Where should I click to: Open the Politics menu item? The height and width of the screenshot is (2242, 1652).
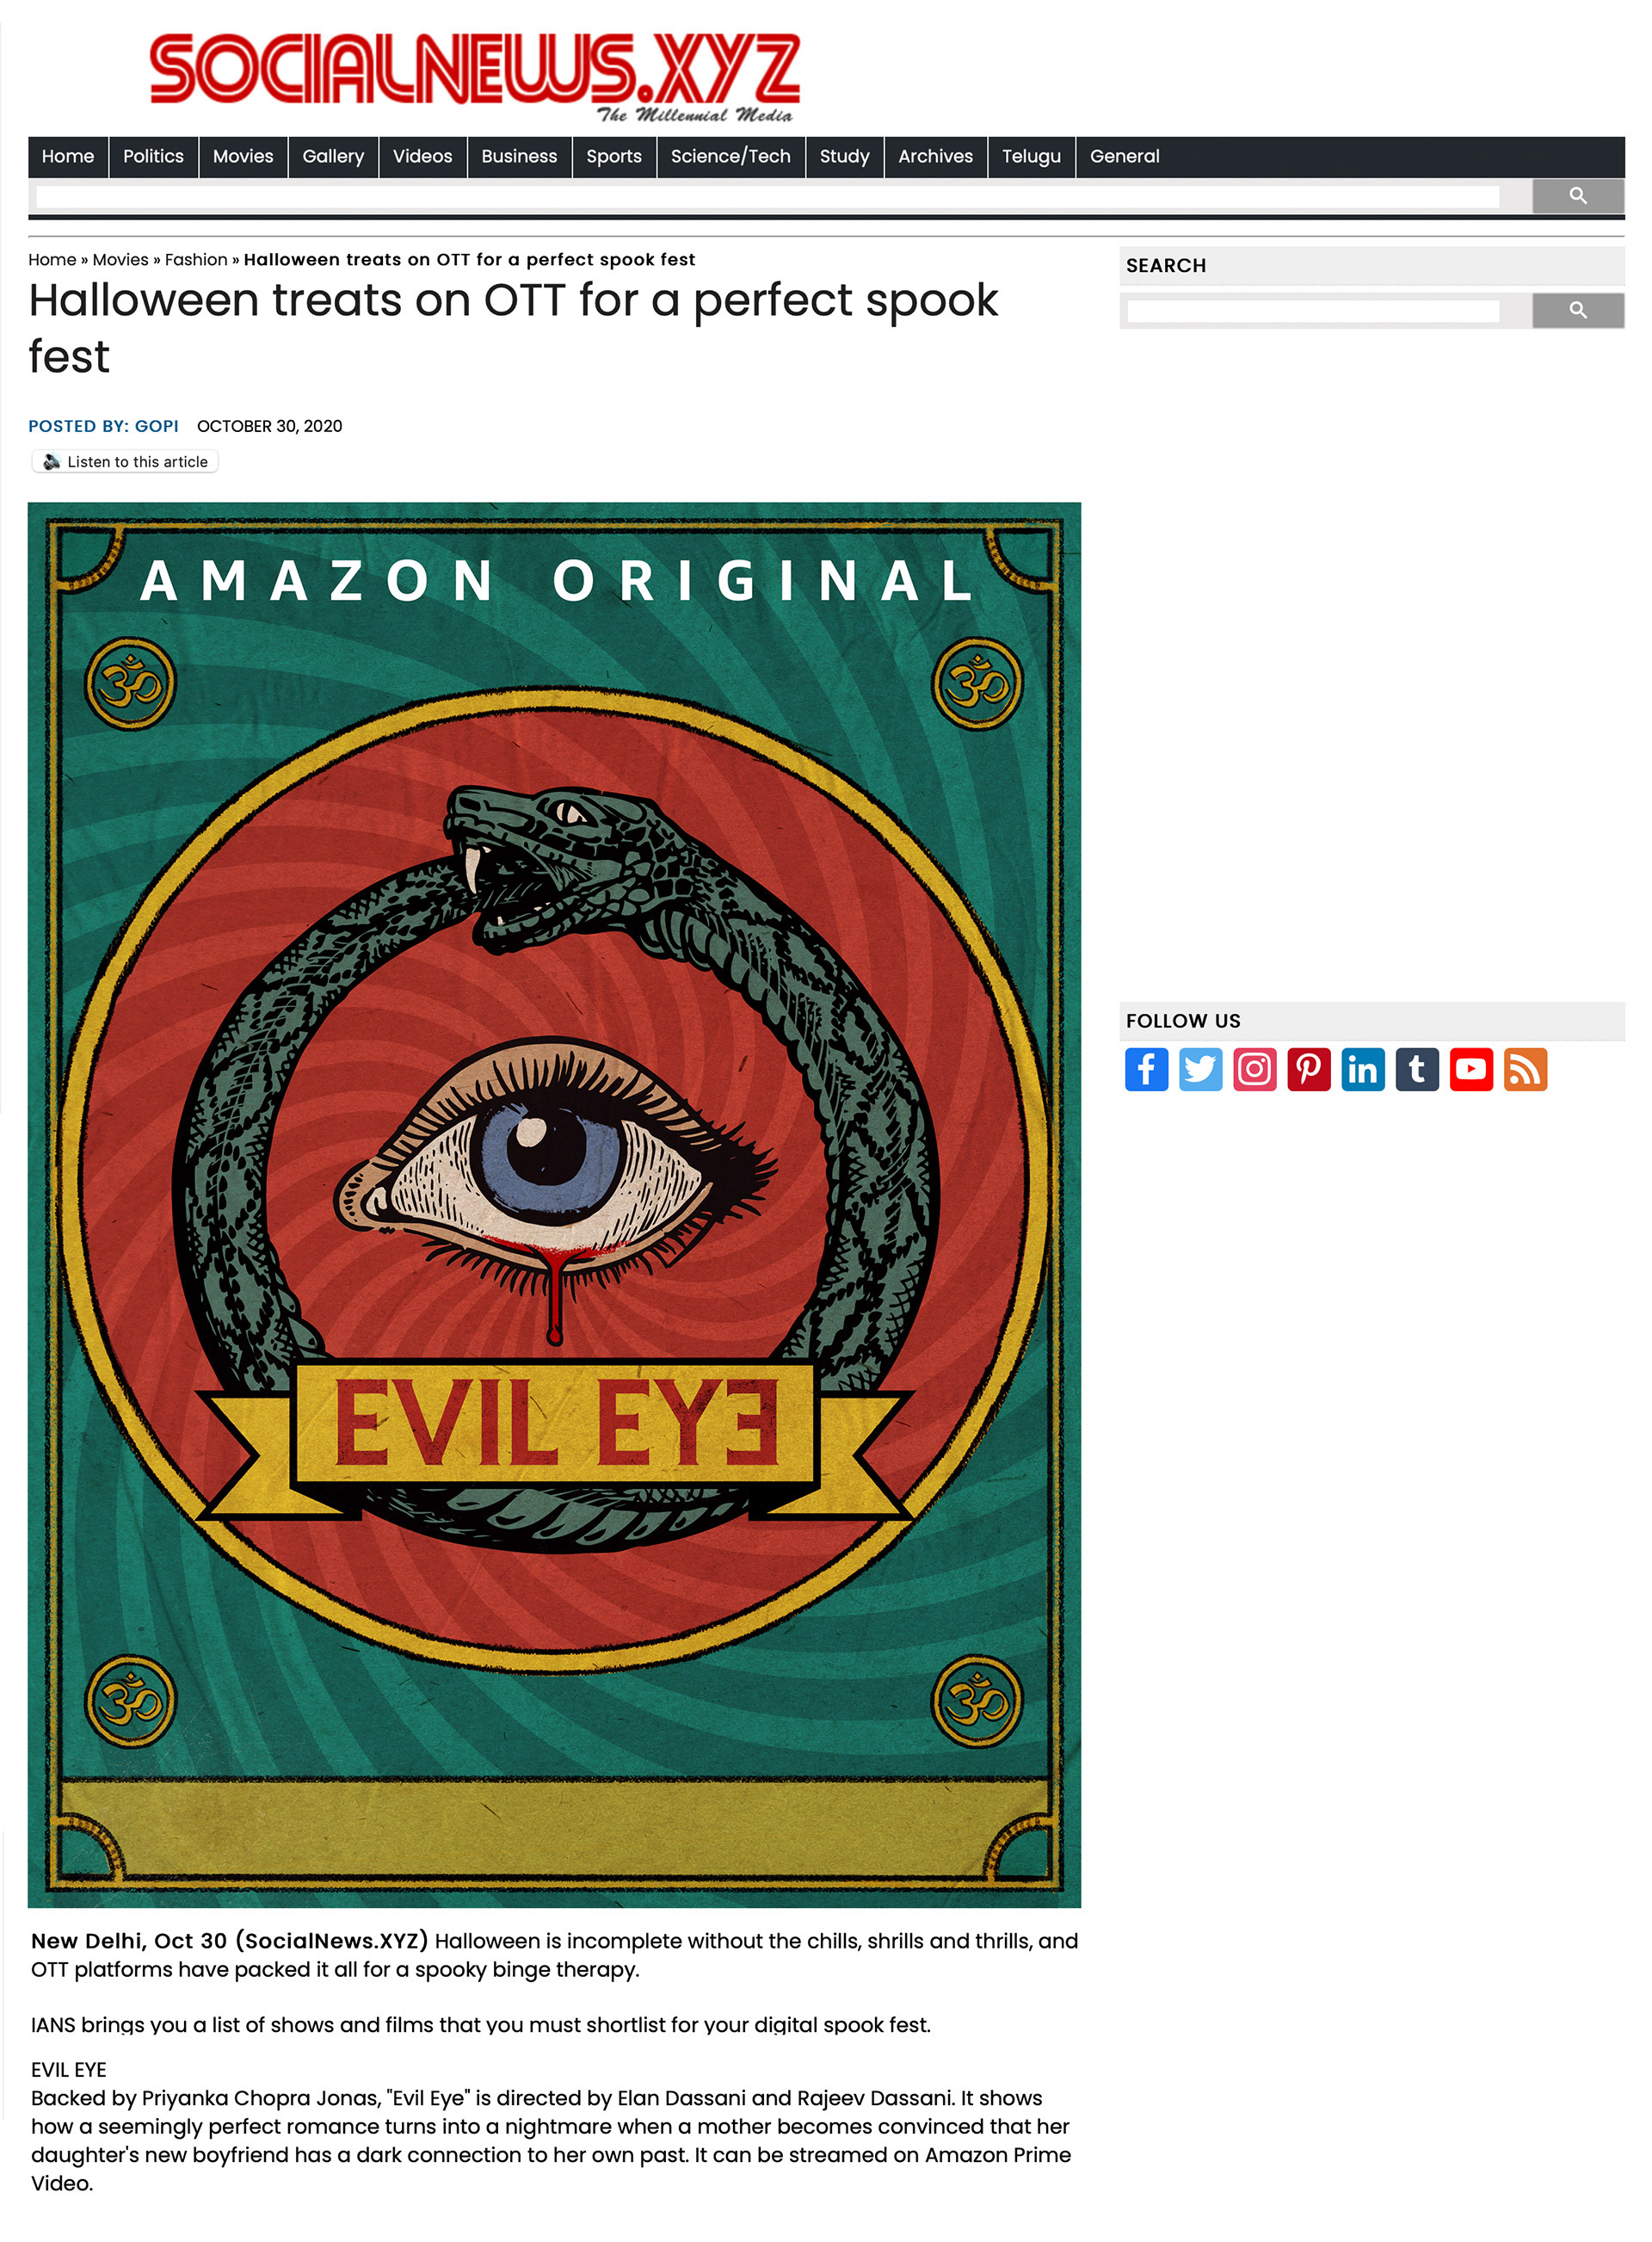point(153,157)
